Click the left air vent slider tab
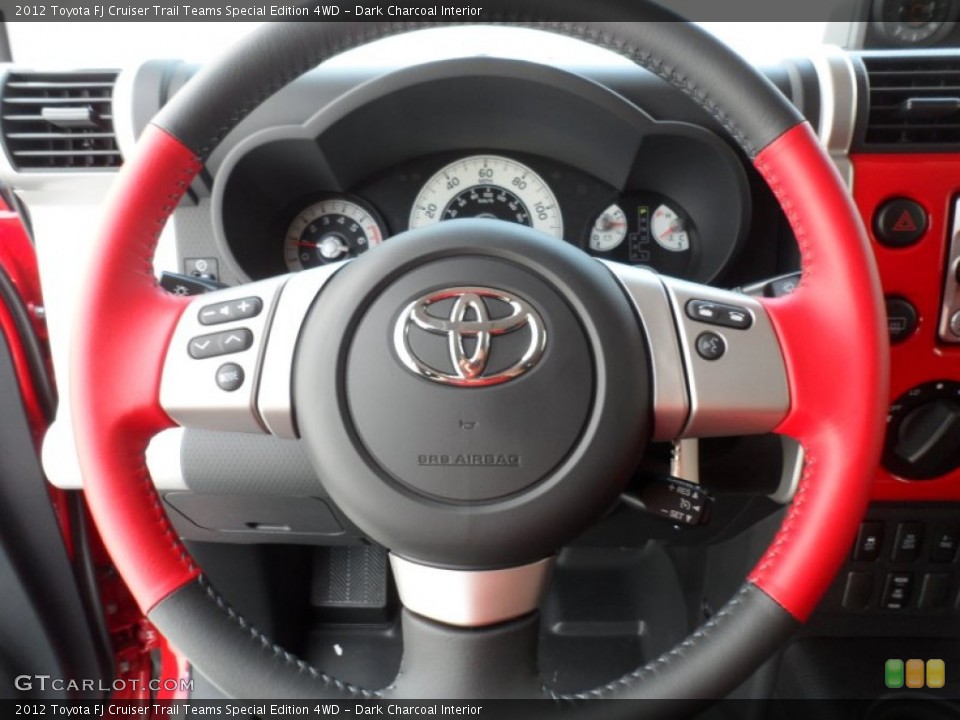Viewport: 960px width, 720px height. click(x=67, y=114)
